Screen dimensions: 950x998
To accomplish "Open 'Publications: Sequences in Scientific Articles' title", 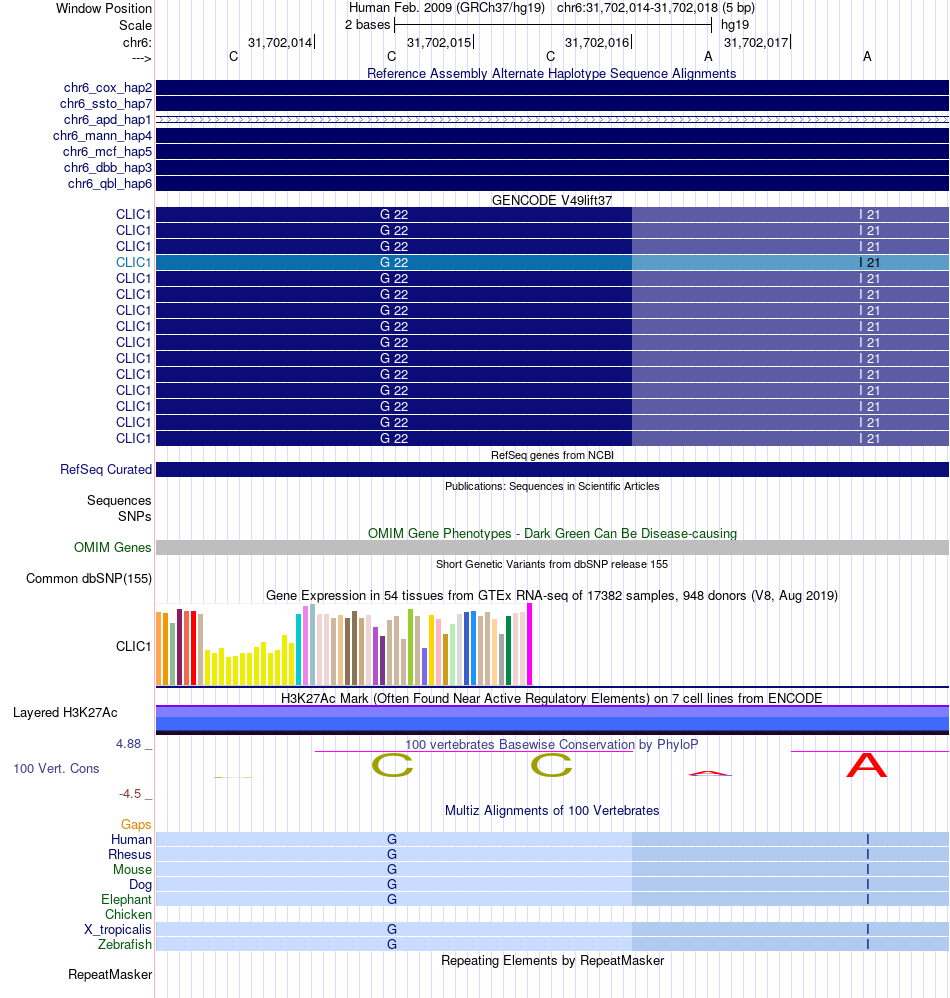I will coord(552,486).
